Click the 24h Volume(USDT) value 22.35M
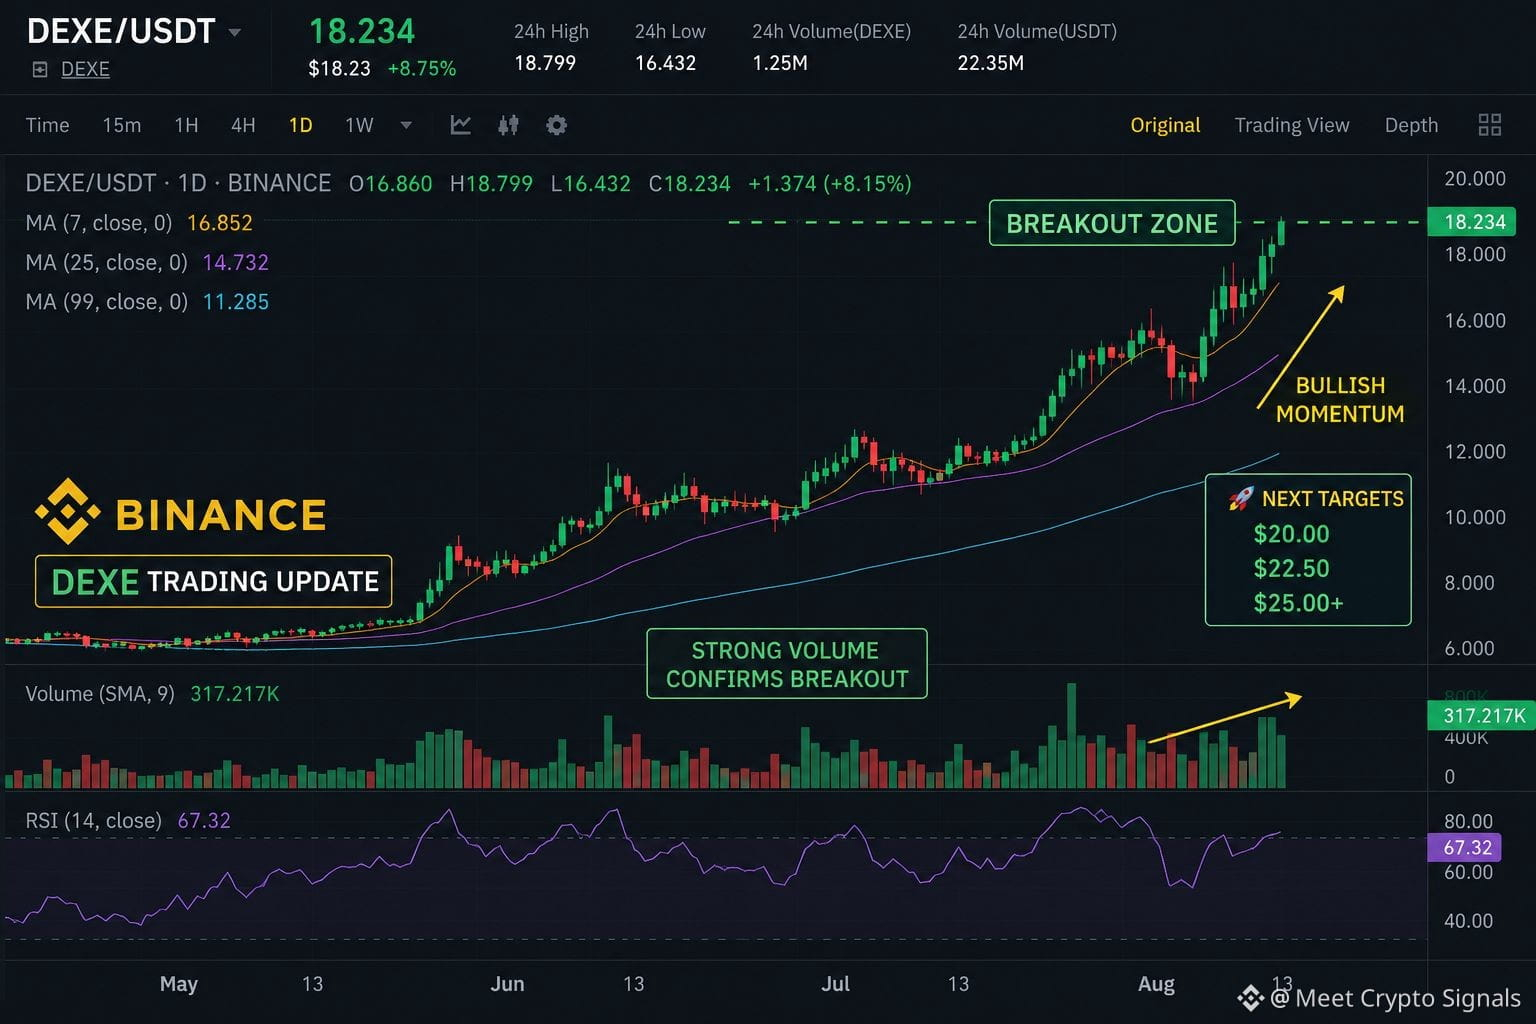 (x=990, y=63)
